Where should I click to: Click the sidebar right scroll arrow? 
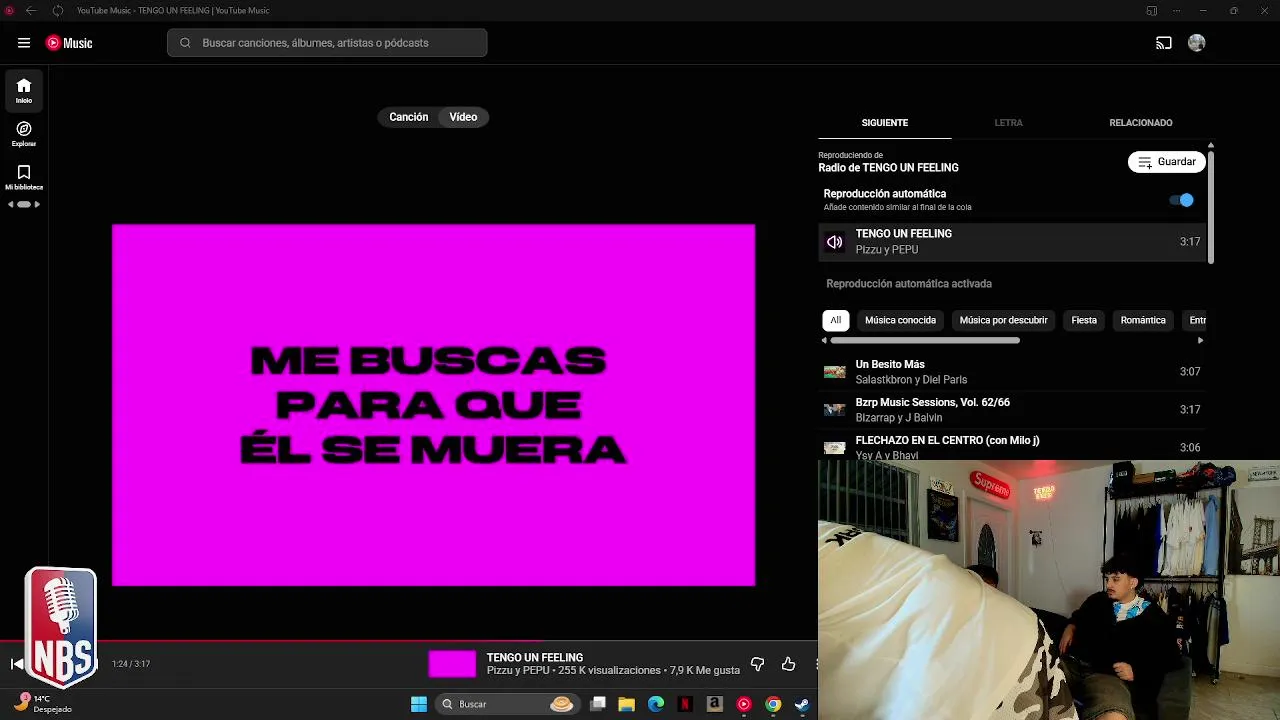click(37, 204)
